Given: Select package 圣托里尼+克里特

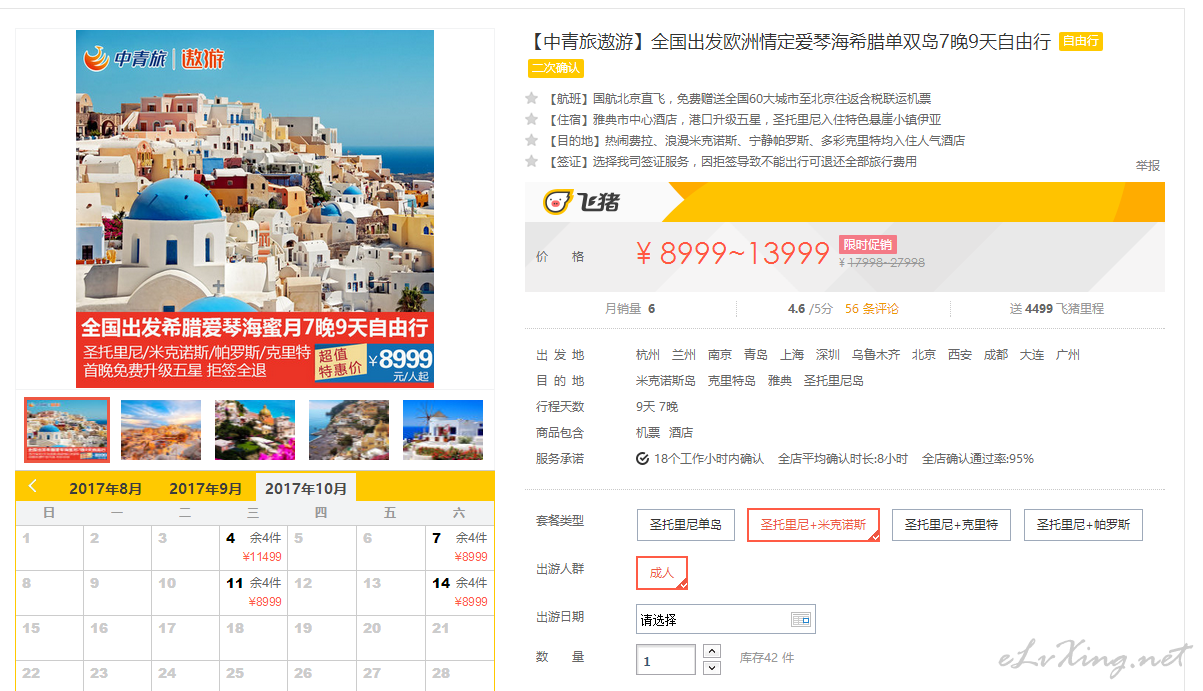Looking at the screenshot, I should pos(951,525).
